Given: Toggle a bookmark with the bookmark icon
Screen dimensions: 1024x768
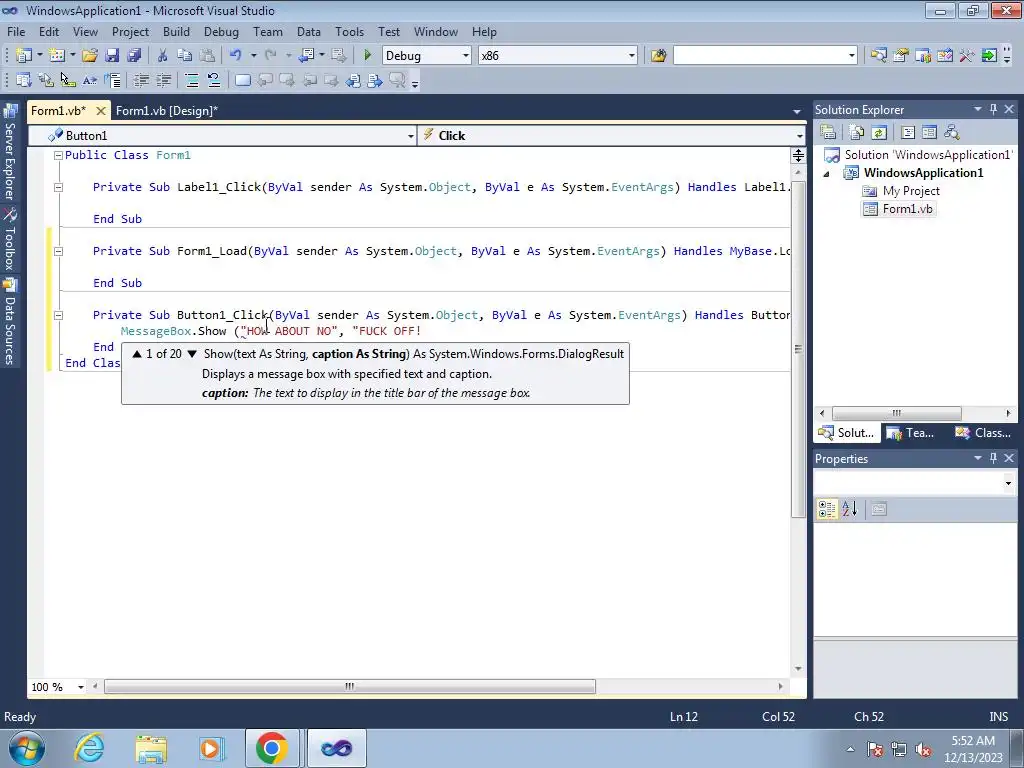Looking at the screenshot, I should point(242,80).
